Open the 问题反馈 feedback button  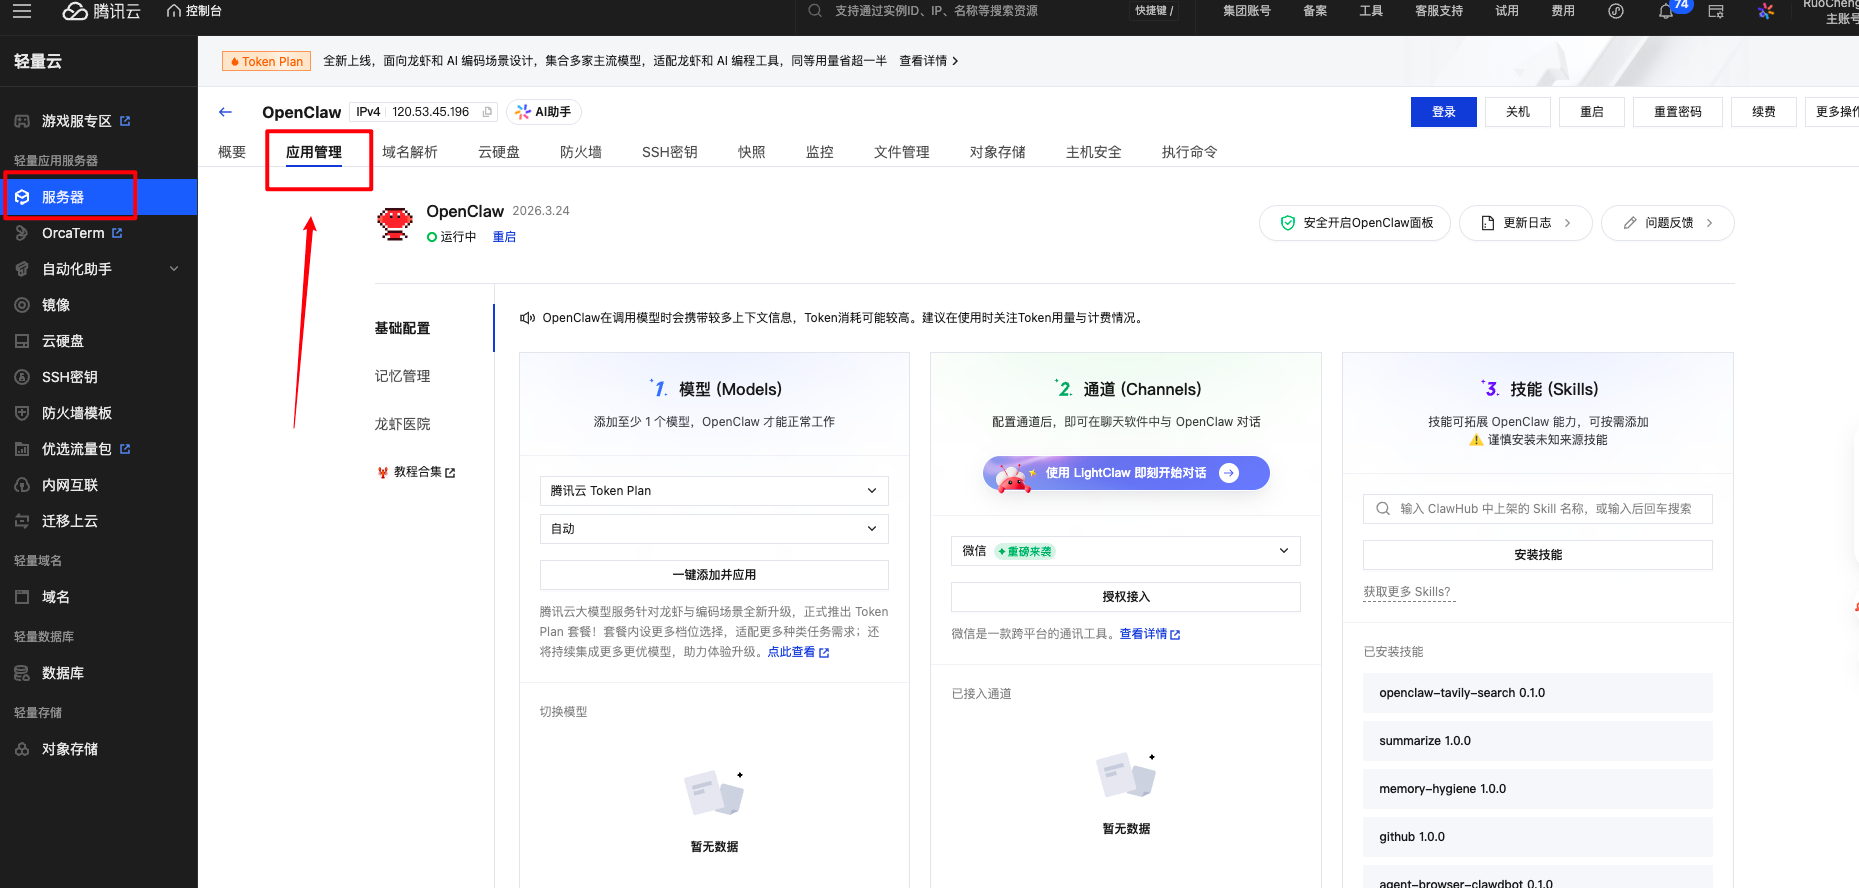[1668, 223]
